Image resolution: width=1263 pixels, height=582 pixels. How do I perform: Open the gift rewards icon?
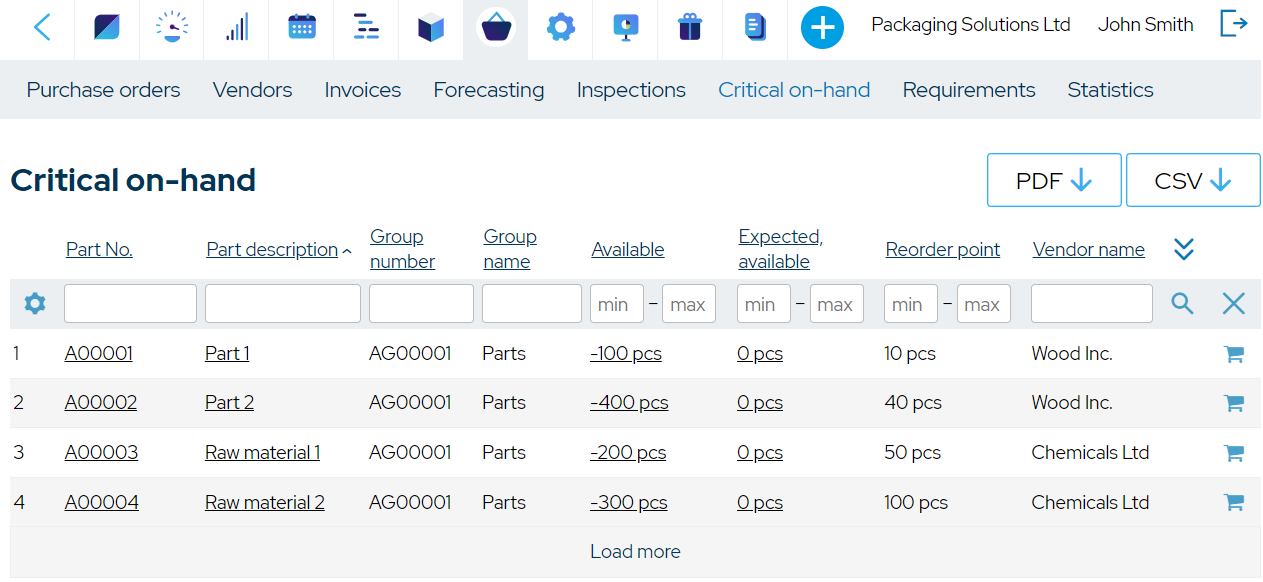coord(689,28)
